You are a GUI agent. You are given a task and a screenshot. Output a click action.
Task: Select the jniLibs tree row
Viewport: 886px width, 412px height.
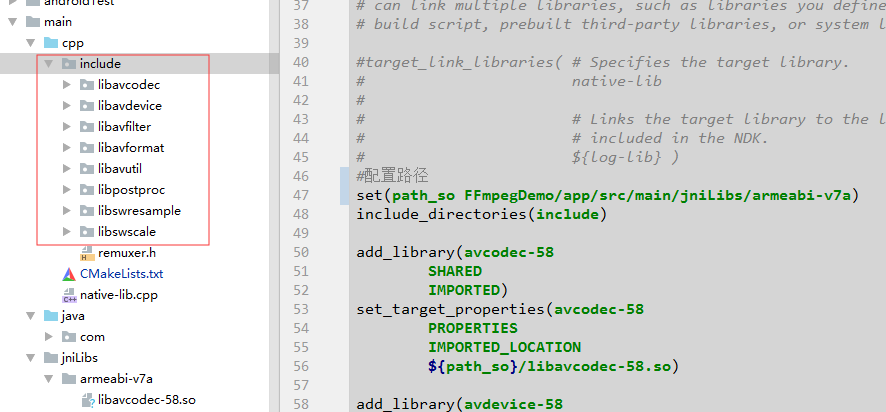pos(80,358)
